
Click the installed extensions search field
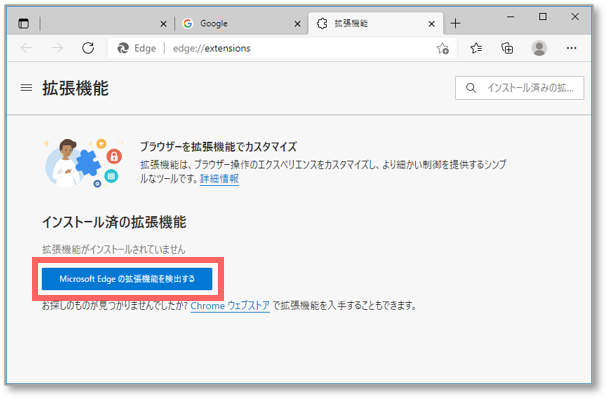click(520, 88)
